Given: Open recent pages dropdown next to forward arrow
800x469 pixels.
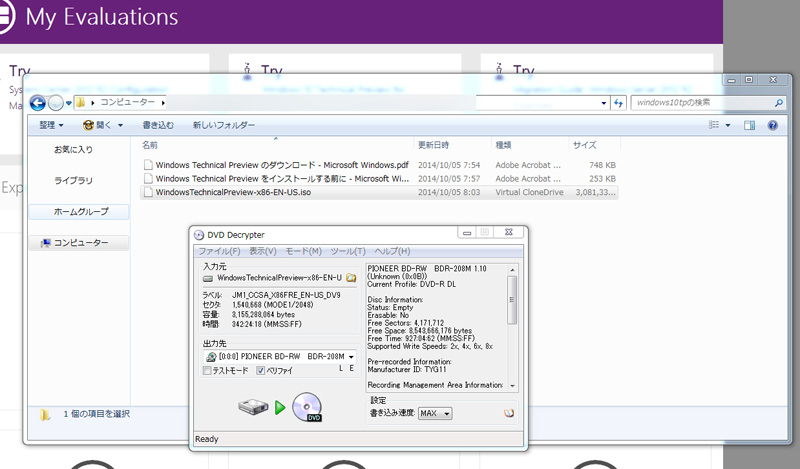Looking at the screenshot, I should point(68,103).
